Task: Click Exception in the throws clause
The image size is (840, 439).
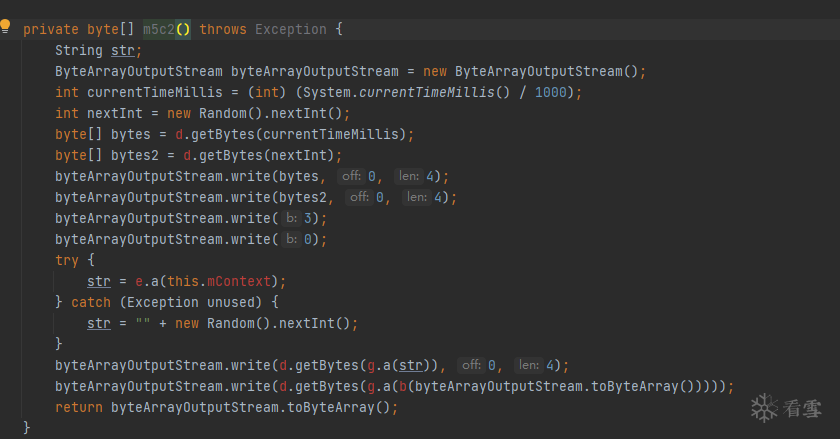Action: point(291,29)
